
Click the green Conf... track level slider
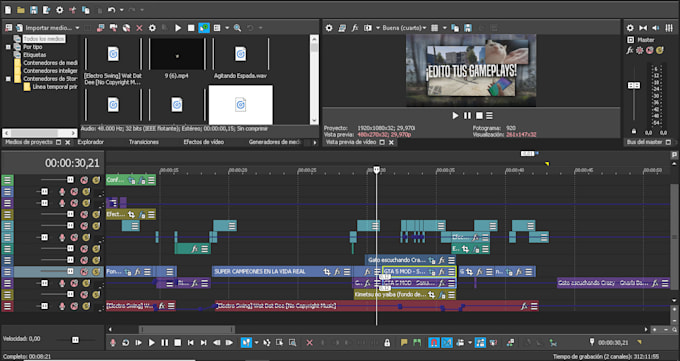pyautogui.click(x=70, y=180)
